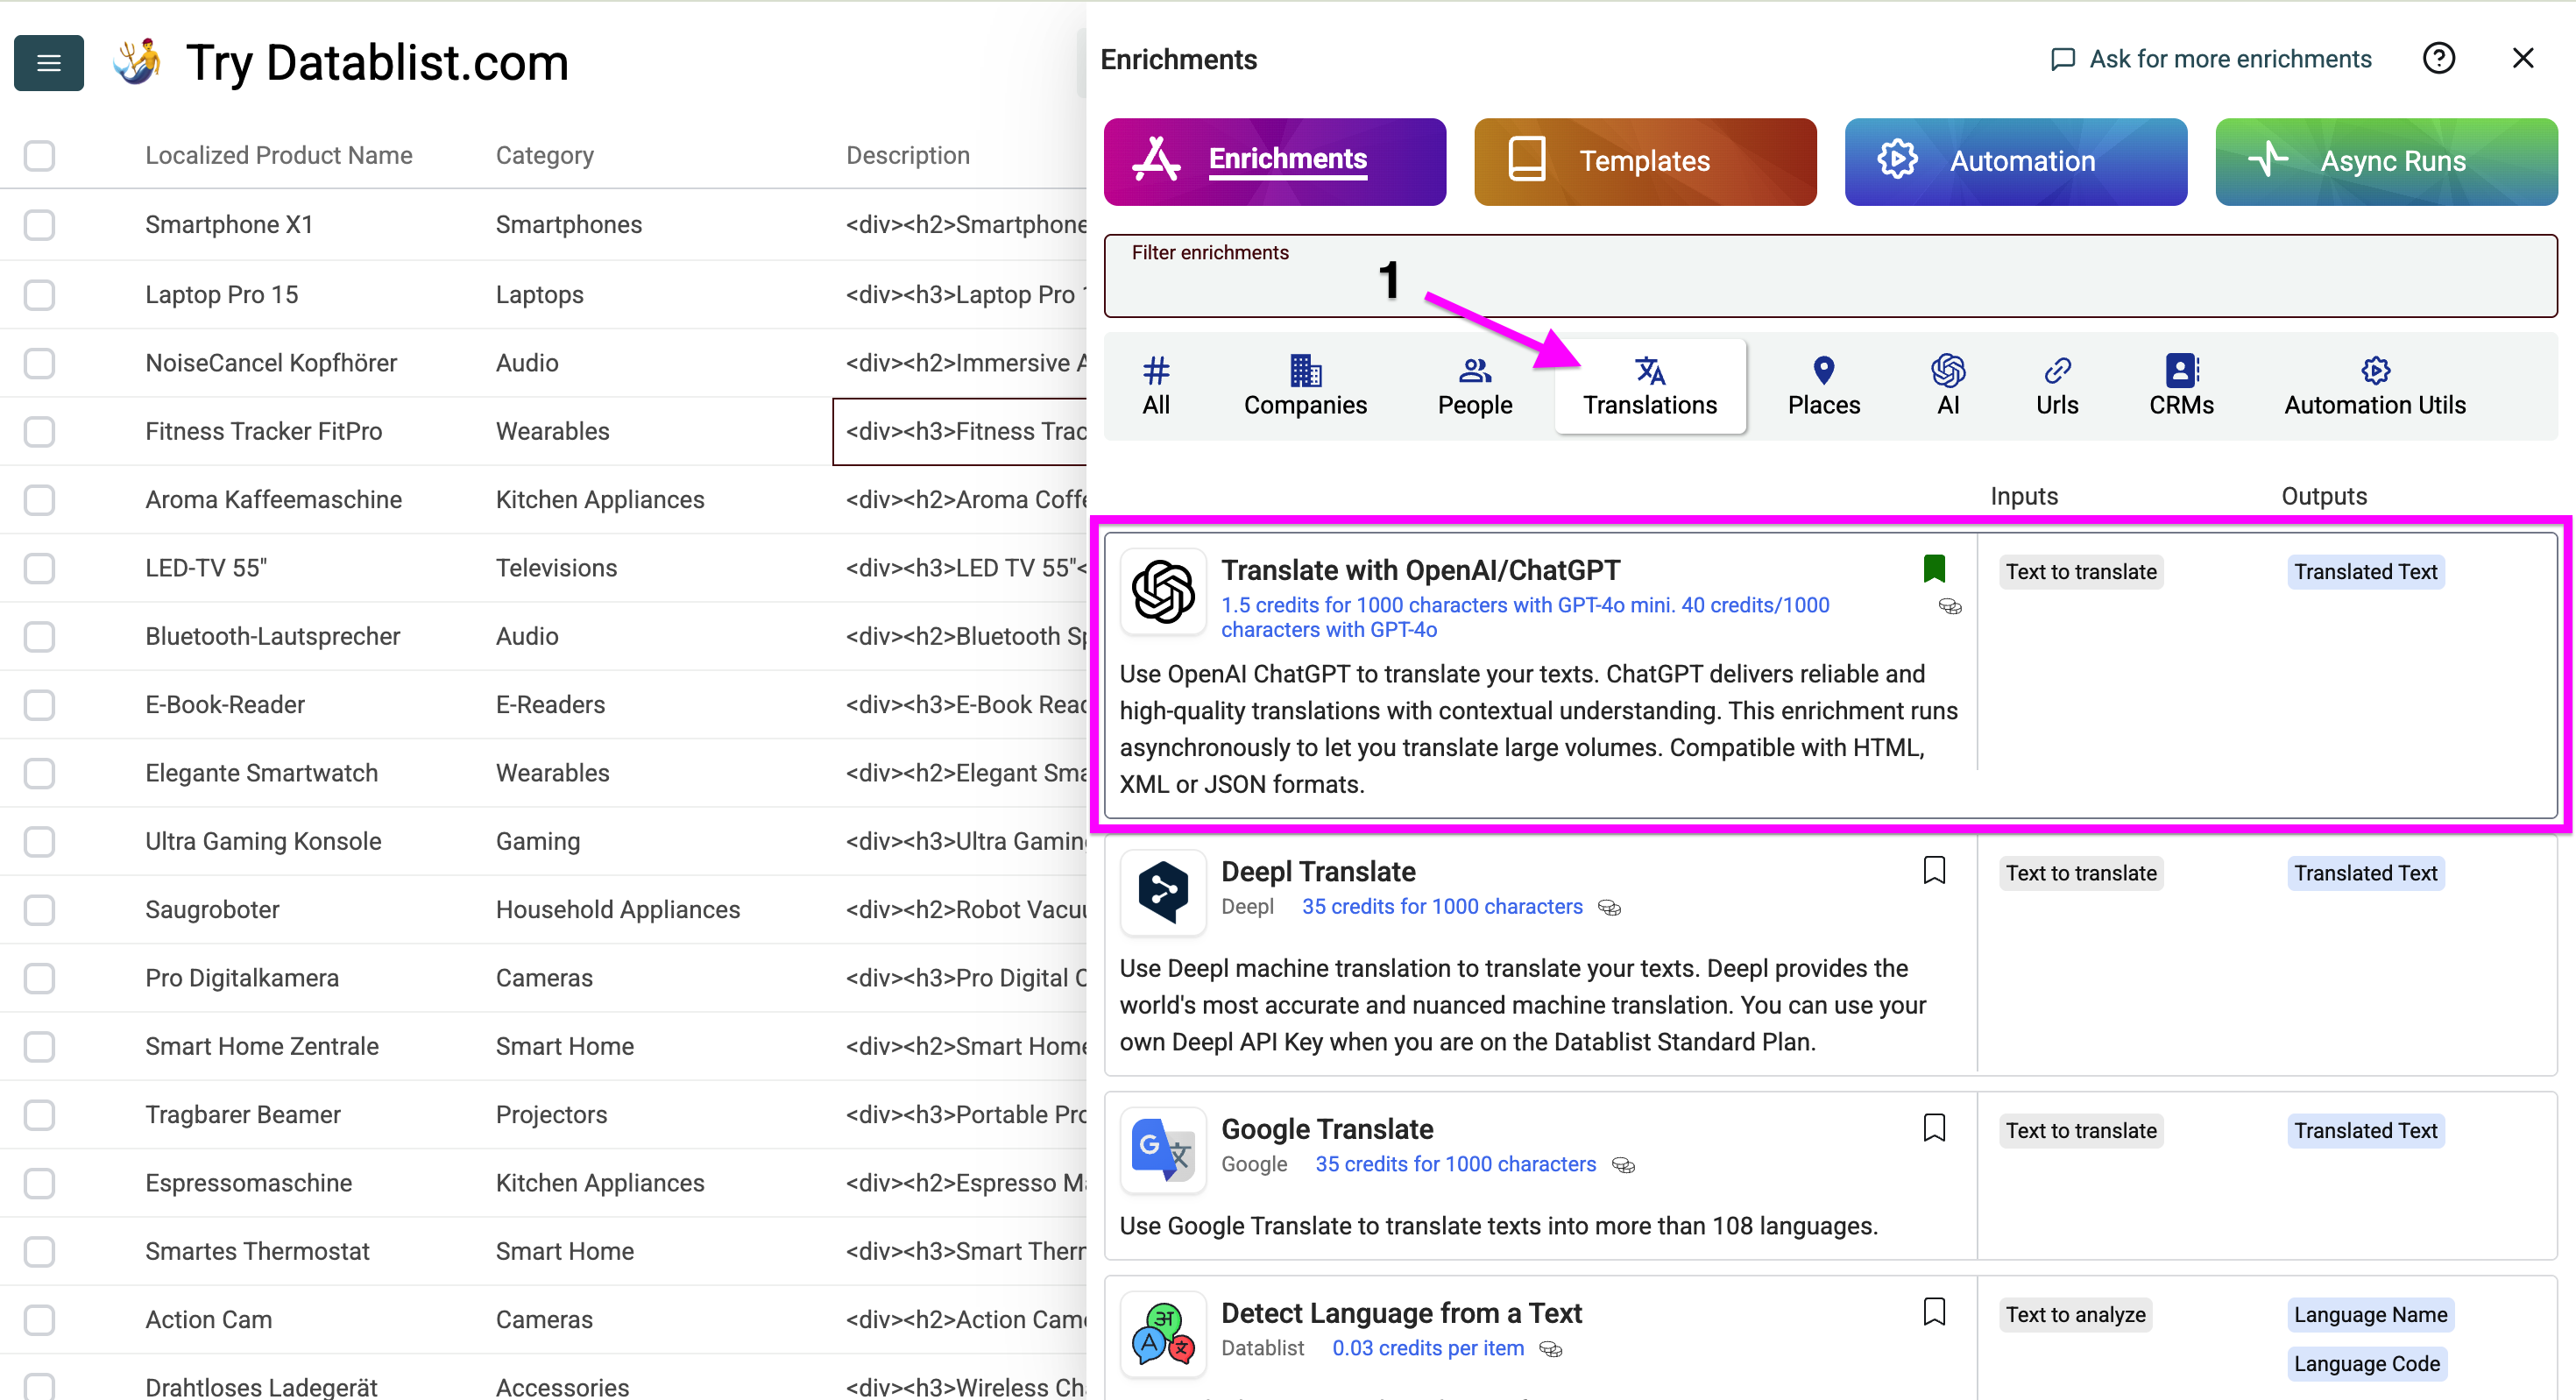The image size is (2576, 1400).
Task: Tick the Fitness Tracker FitPro row checkbox
Action: (x=39, y=432)
